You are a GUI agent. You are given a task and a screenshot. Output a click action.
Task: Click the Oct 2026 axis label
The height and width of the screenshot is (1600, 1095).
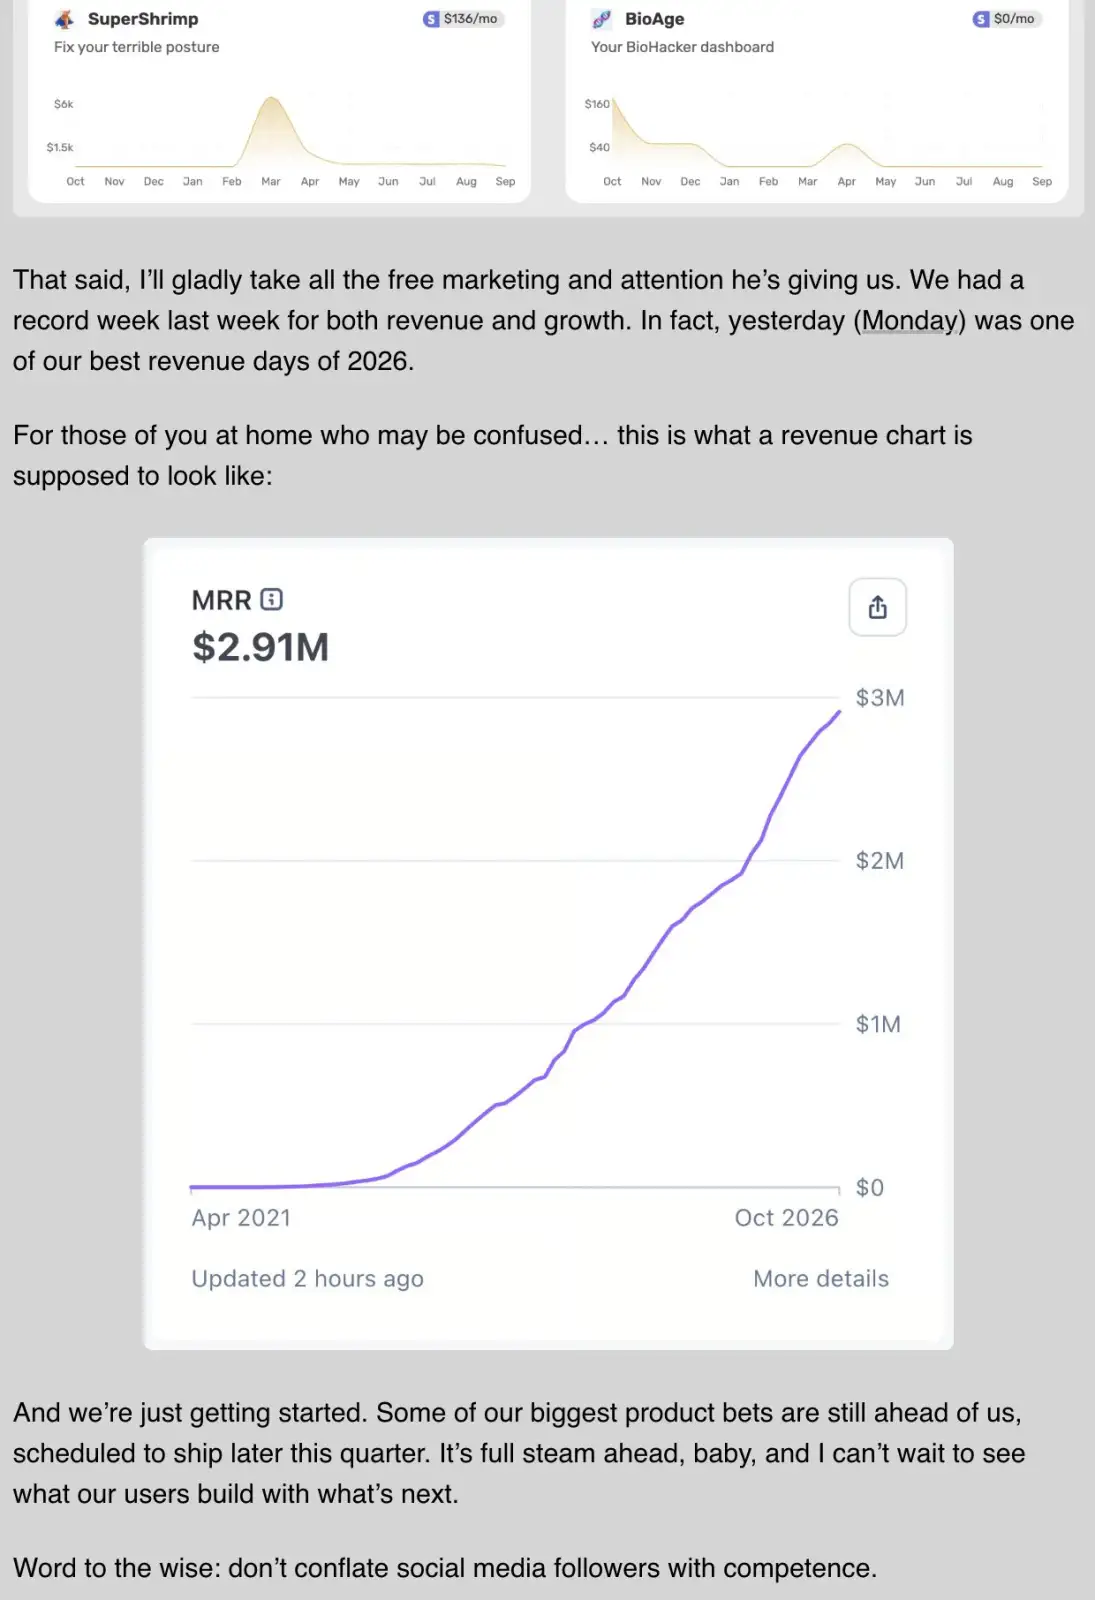point(786,1217)
